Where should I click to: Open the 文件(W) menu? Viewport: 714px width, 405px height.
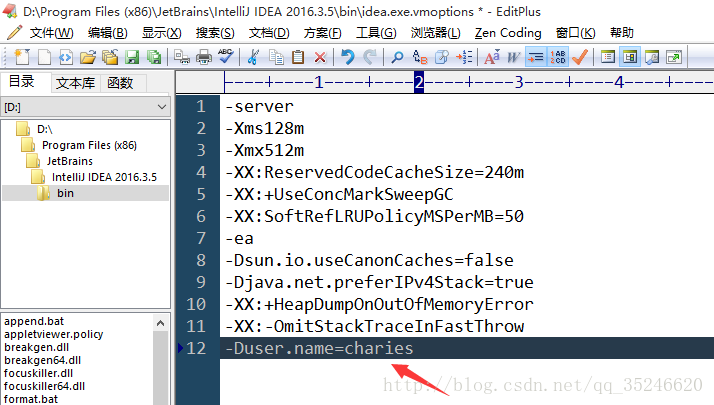[x=51, y=33]
